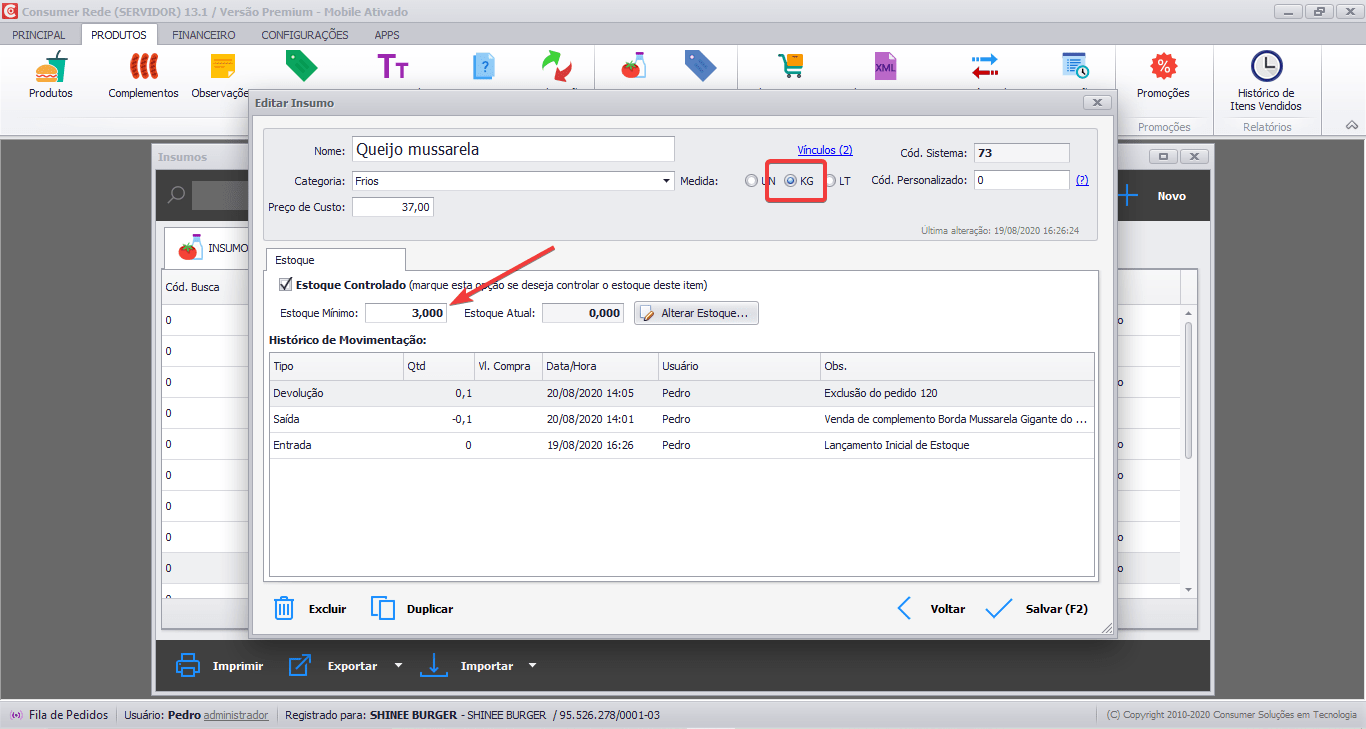Viewport: 1366px width, 729px height.
Task: Click the Data/Hora column header
Action: pyautogui.click(x=600, y=366)
